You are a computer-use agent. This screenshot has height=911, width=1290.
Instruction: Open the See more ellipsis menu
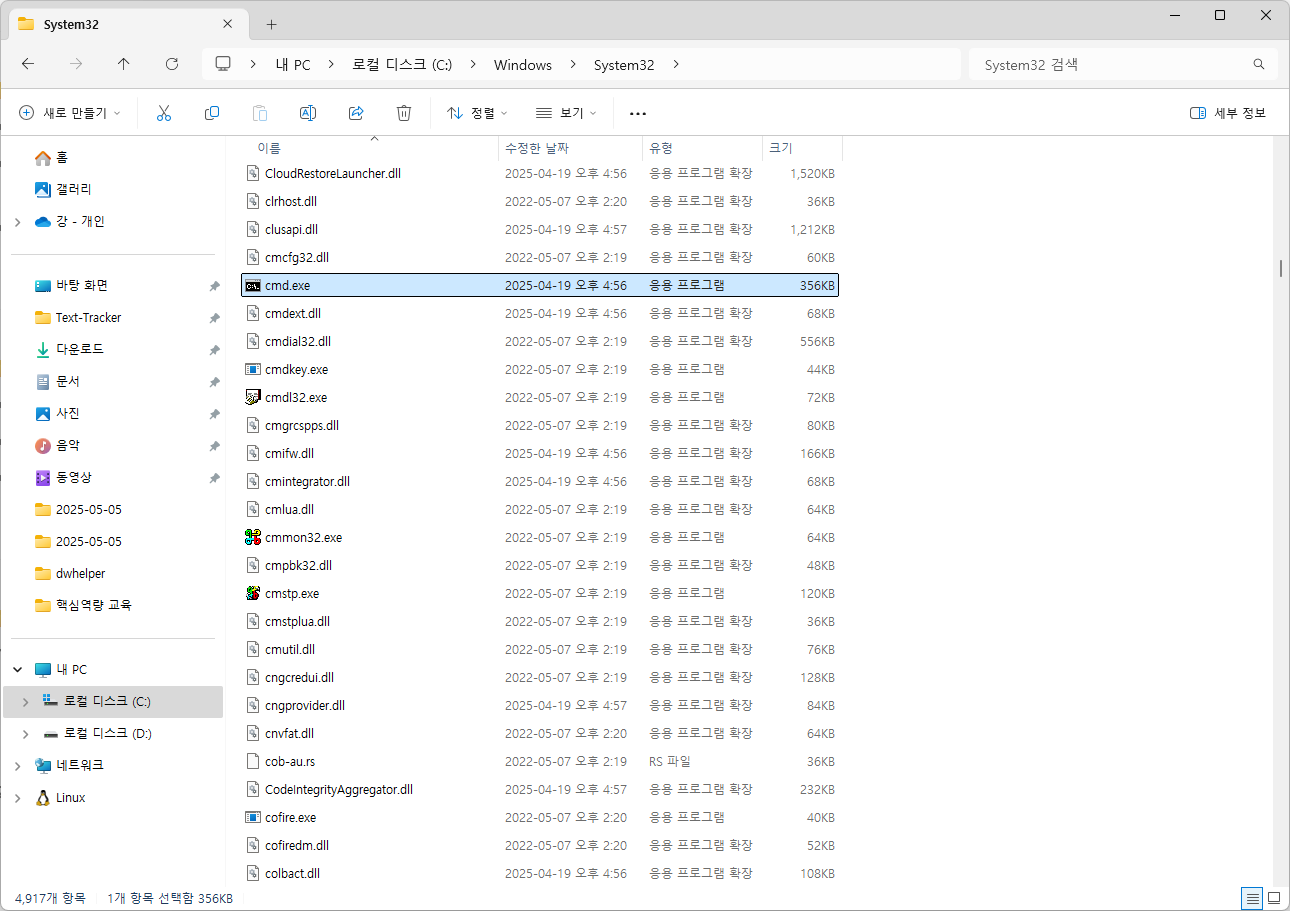(x=638, y=113)
